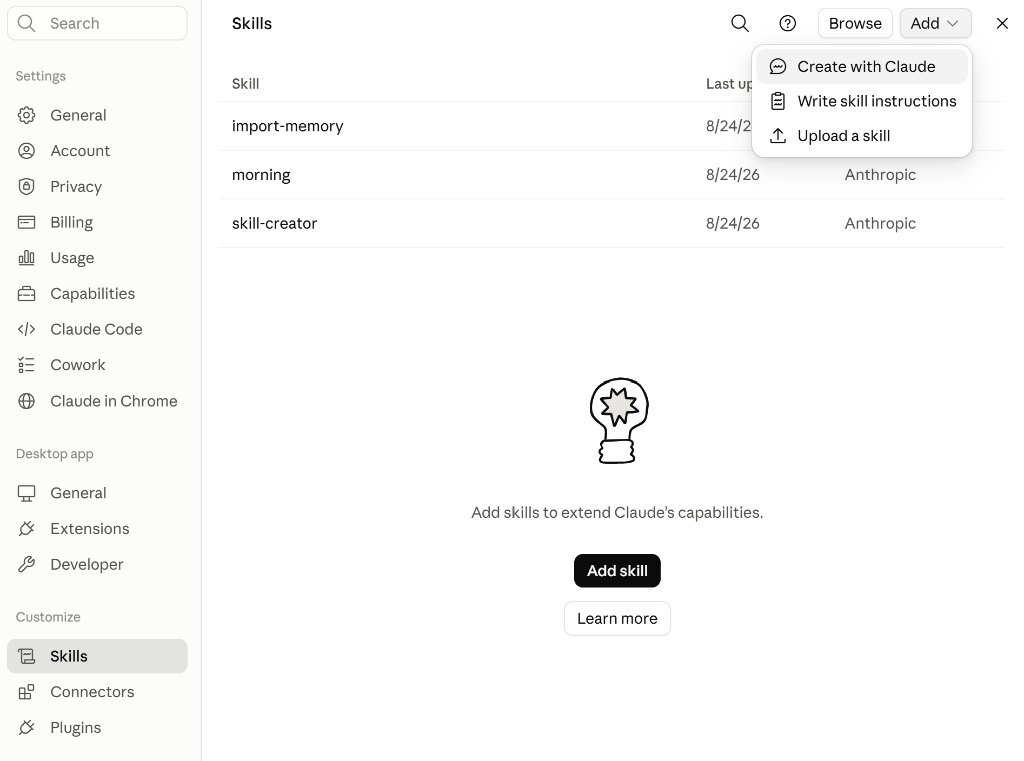
Task: Go to Extensions under Desktop app
Action: point(97,528)
